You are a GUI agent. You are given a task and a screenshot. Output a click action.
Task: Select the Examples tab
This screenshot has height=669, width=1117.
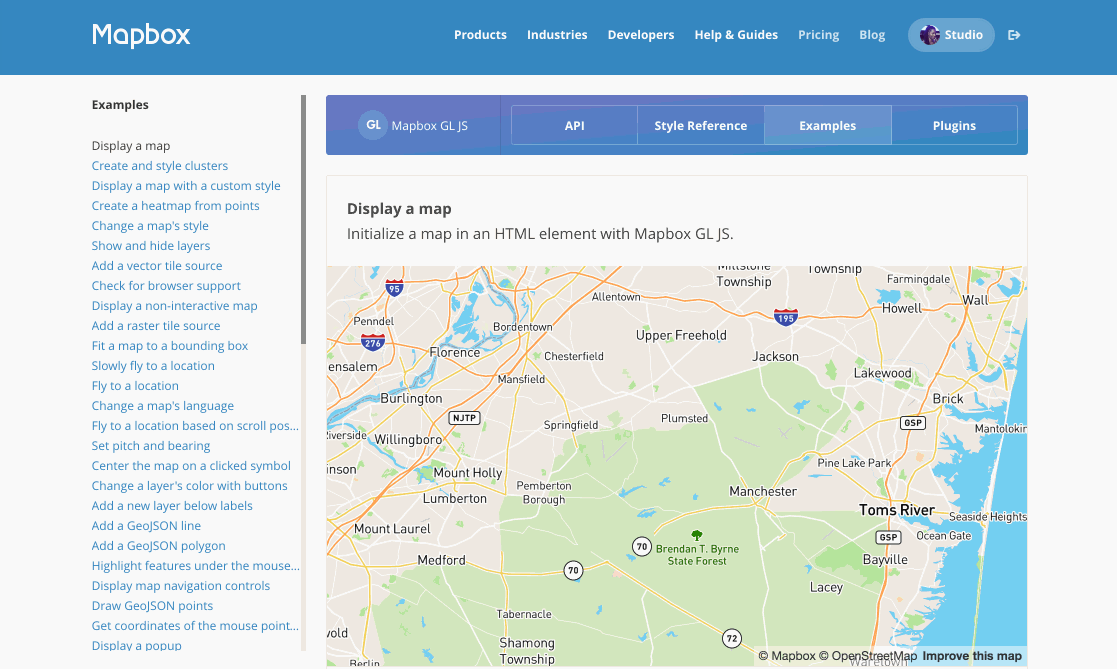pos(828,125)
